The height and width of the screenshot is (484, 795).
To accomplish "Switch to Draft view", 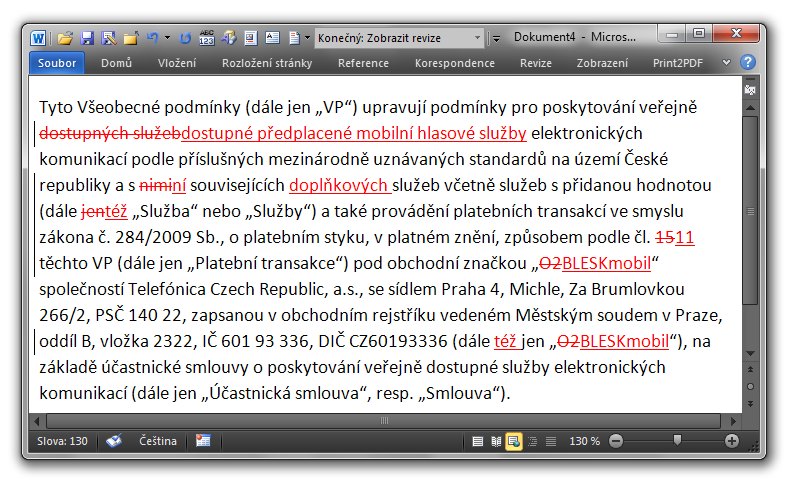I will pos(551,441).
